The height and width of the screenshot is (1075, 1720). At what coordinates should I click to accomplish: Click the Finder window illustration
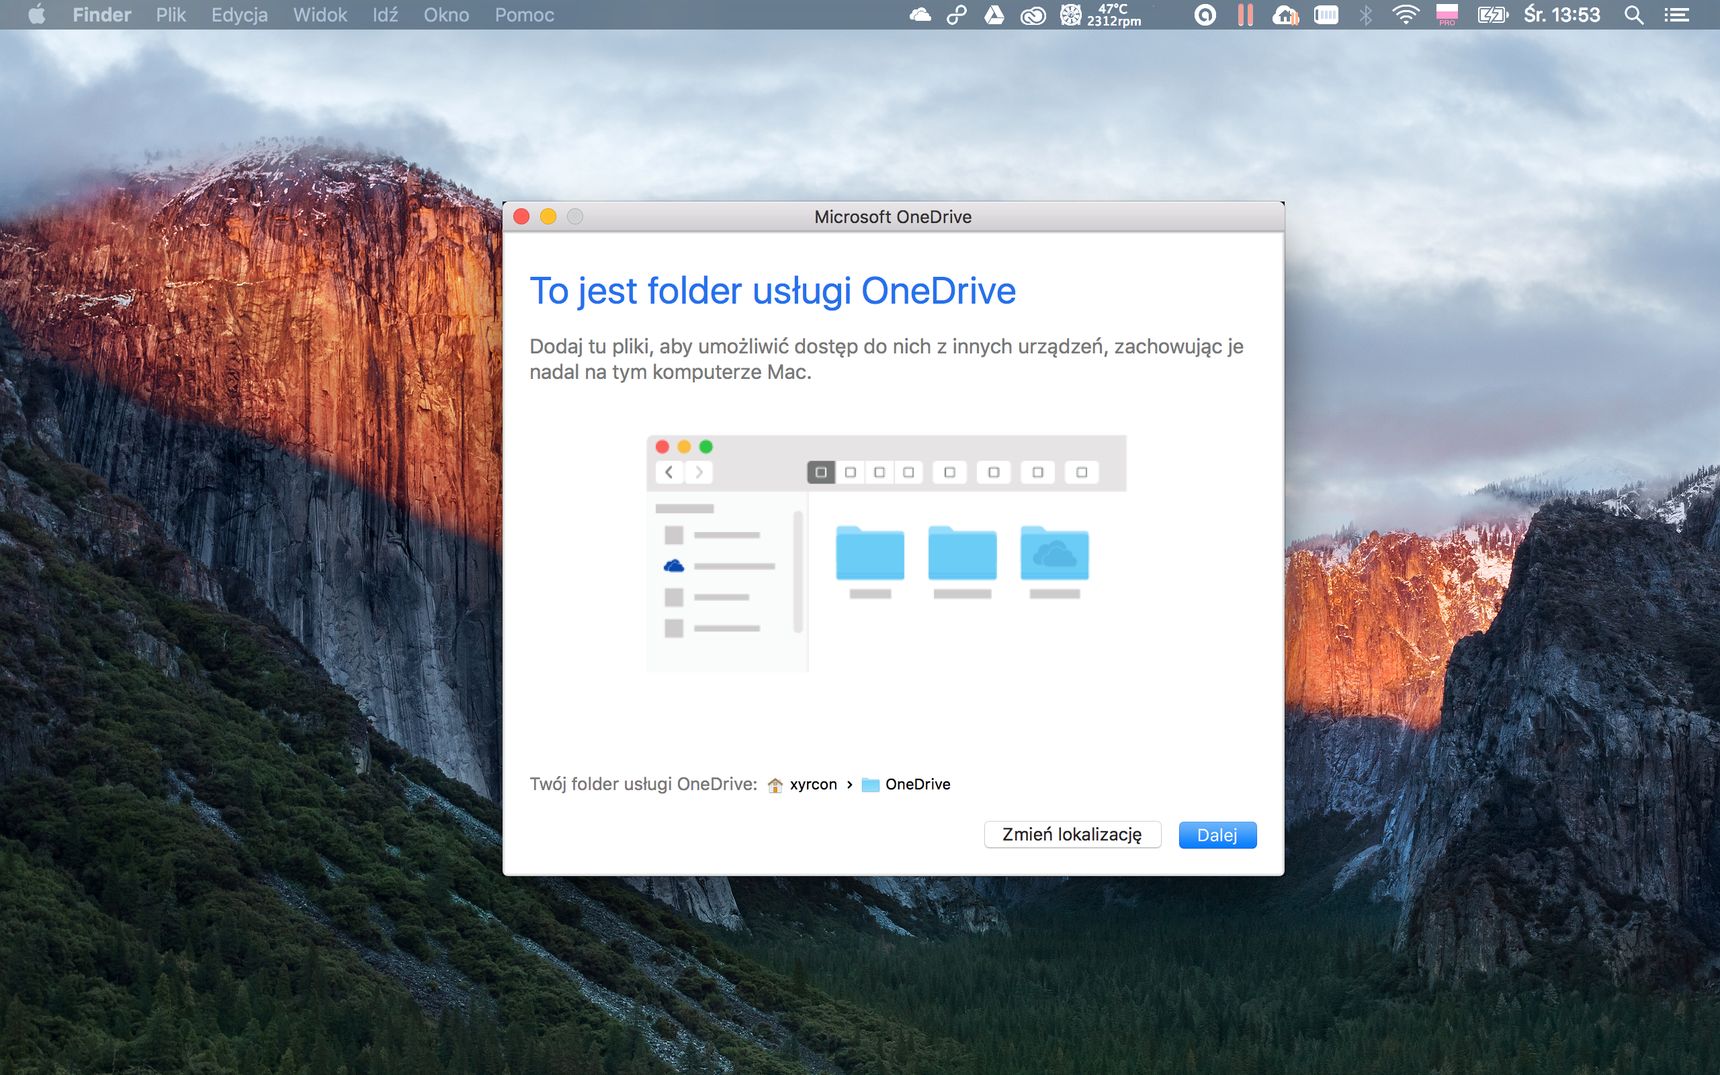(886, 553)
